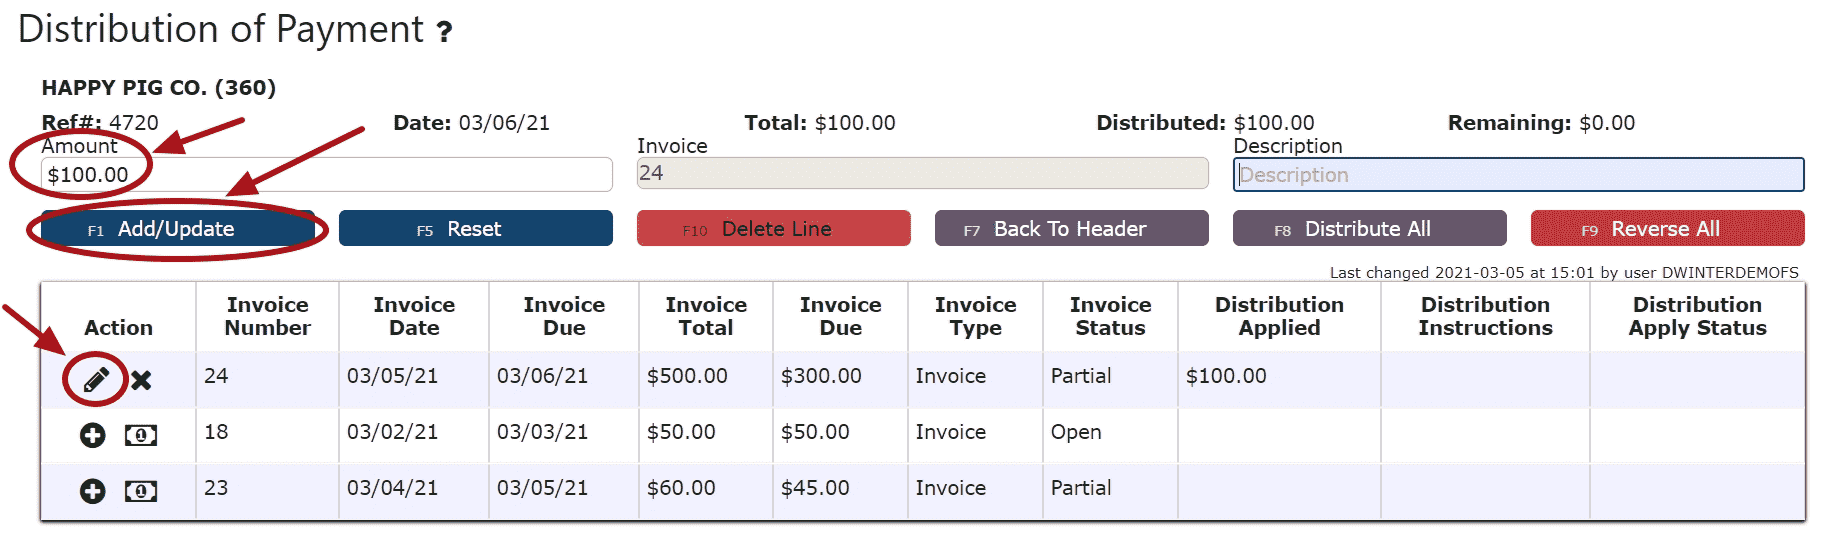The width and height of the screenshot is (1835, 542).
Task: Click Back To Header button
Action: coord(1071,229)
